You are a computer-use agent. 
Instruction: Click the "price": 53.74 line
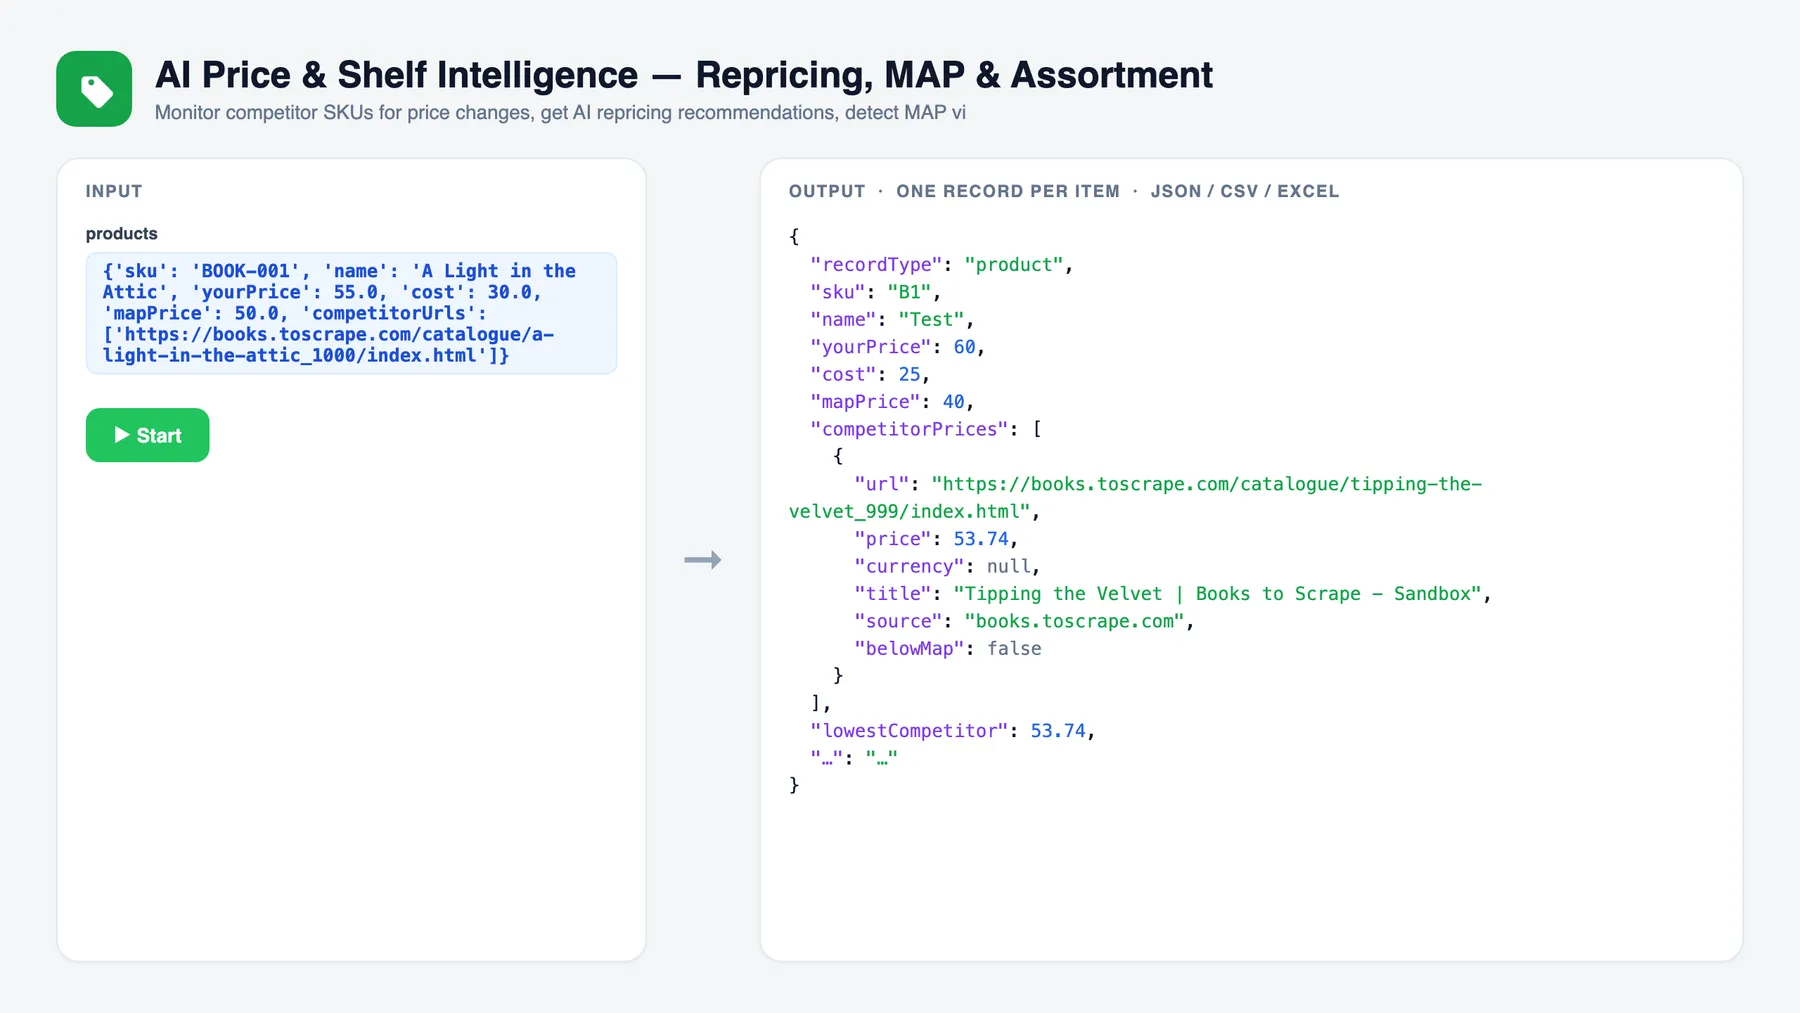tap(936, 539)
